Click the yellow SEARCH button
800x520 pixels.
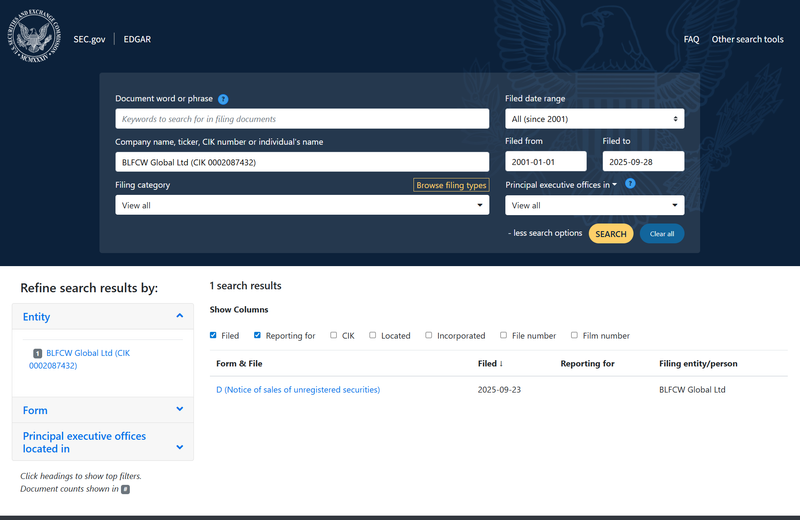611,234
